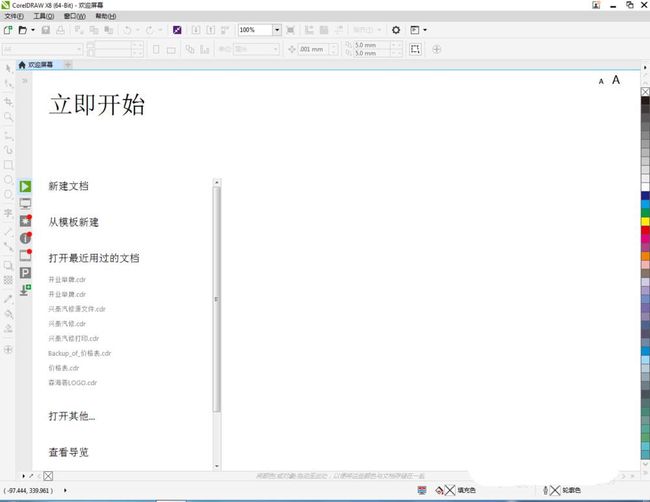Open the What's New star icon
This screenshot has width=650, height=502.
(25, 221)
